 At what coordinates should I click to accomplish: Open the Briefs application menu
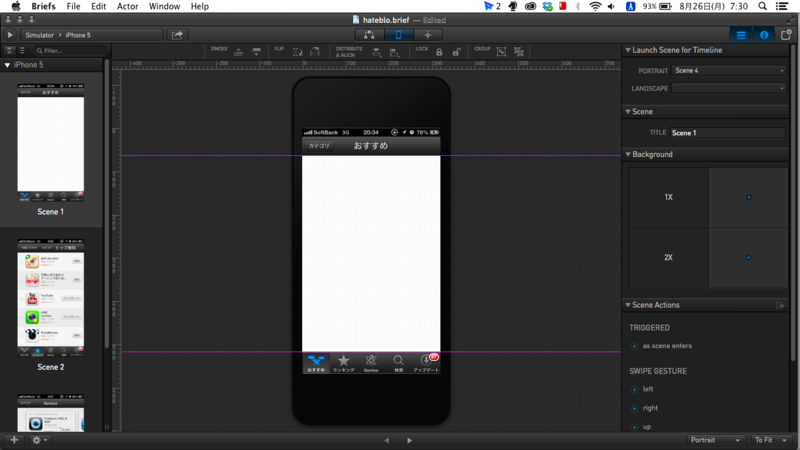[x=43, y=6]
